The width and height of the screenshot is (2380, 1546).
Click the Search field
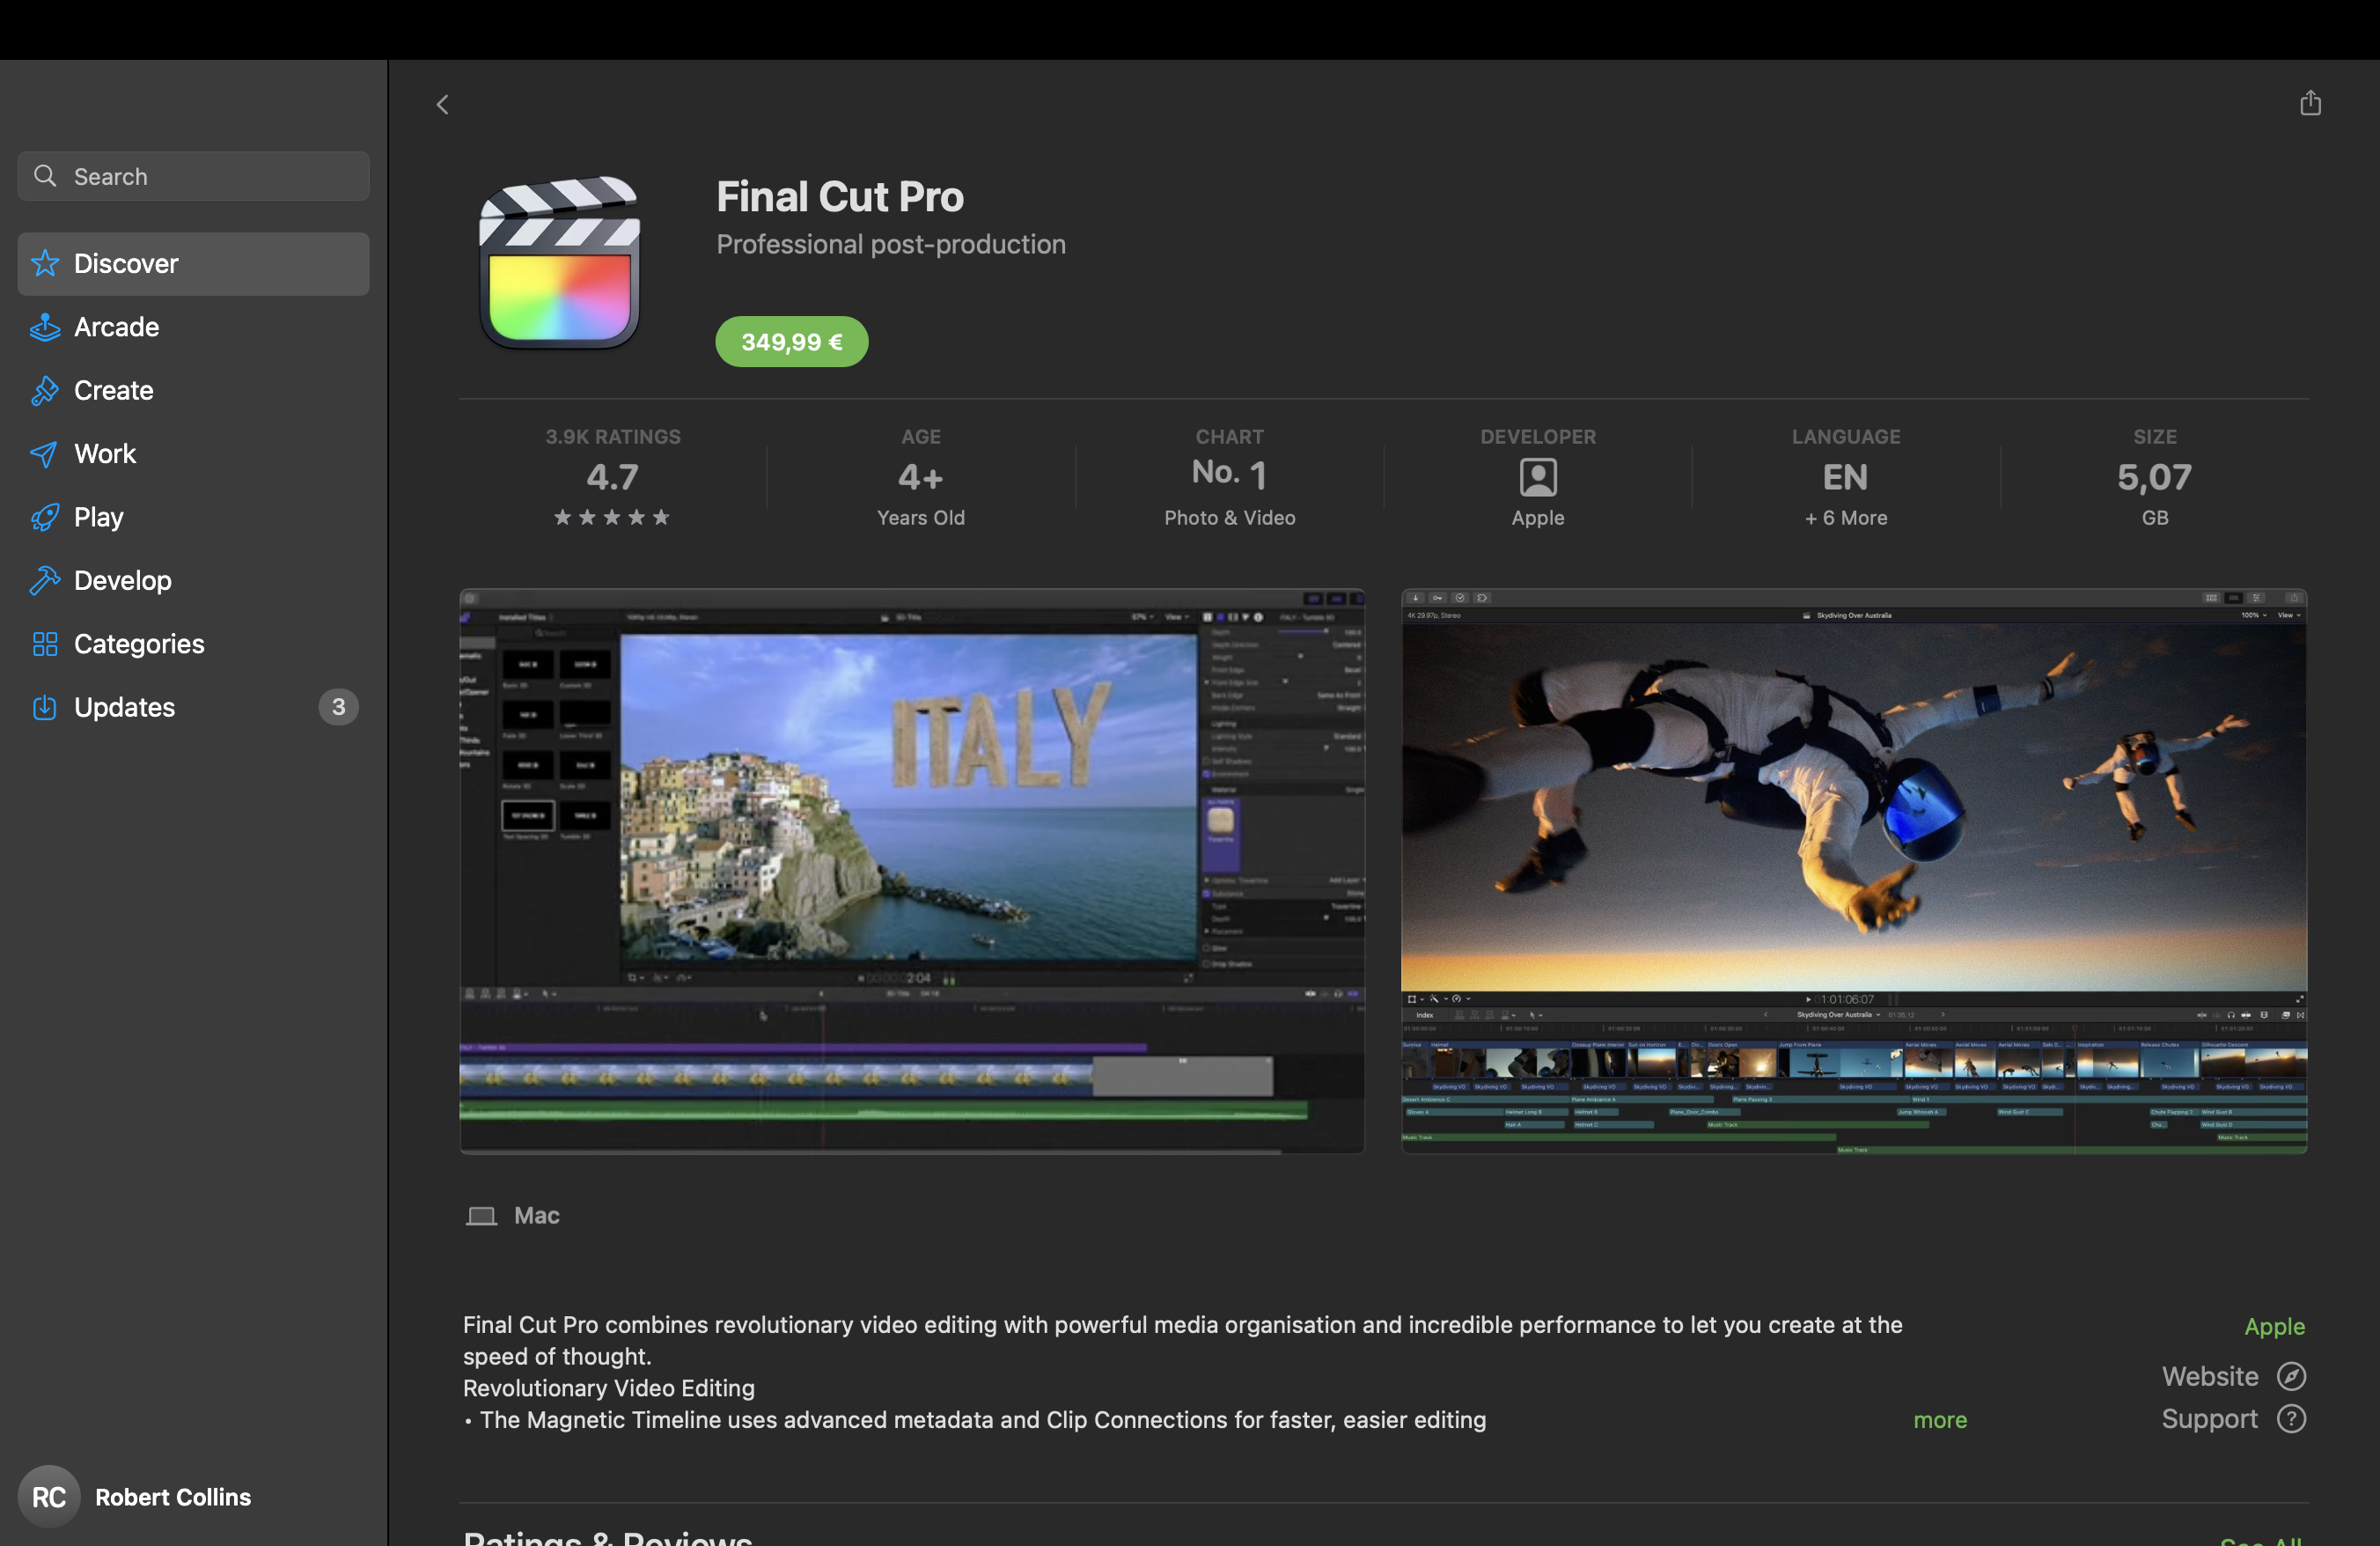point(192,176)
